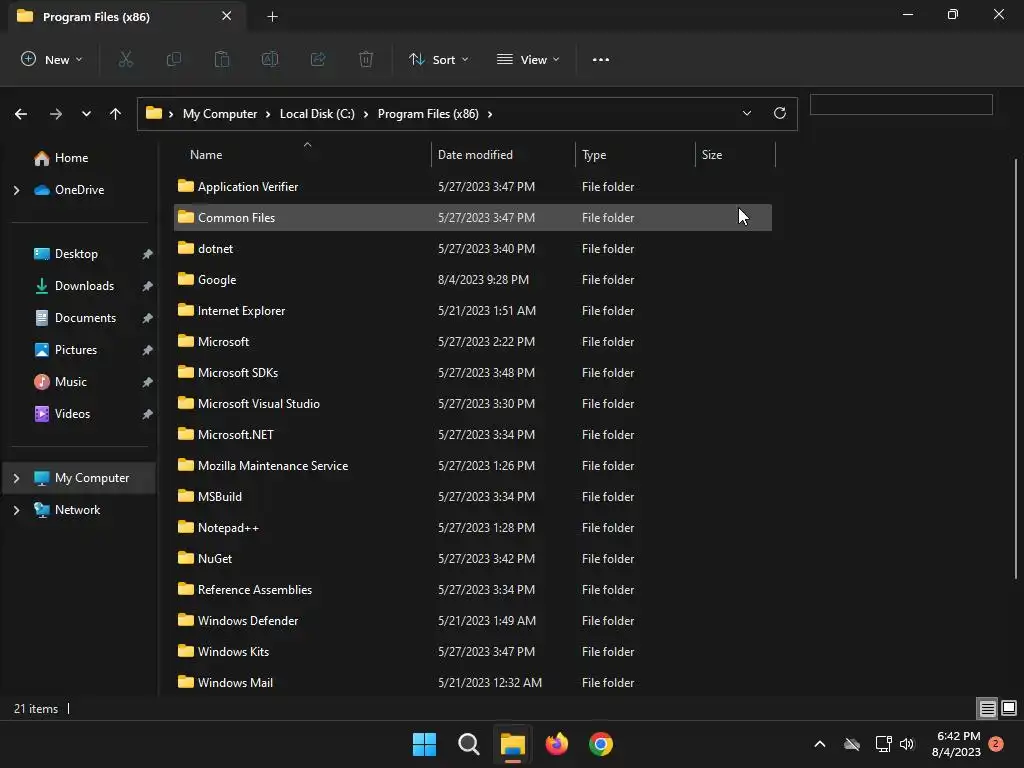
Task: Open recent locations dropdown arrow
Action: pyautogui.click(x=86, y=114)
